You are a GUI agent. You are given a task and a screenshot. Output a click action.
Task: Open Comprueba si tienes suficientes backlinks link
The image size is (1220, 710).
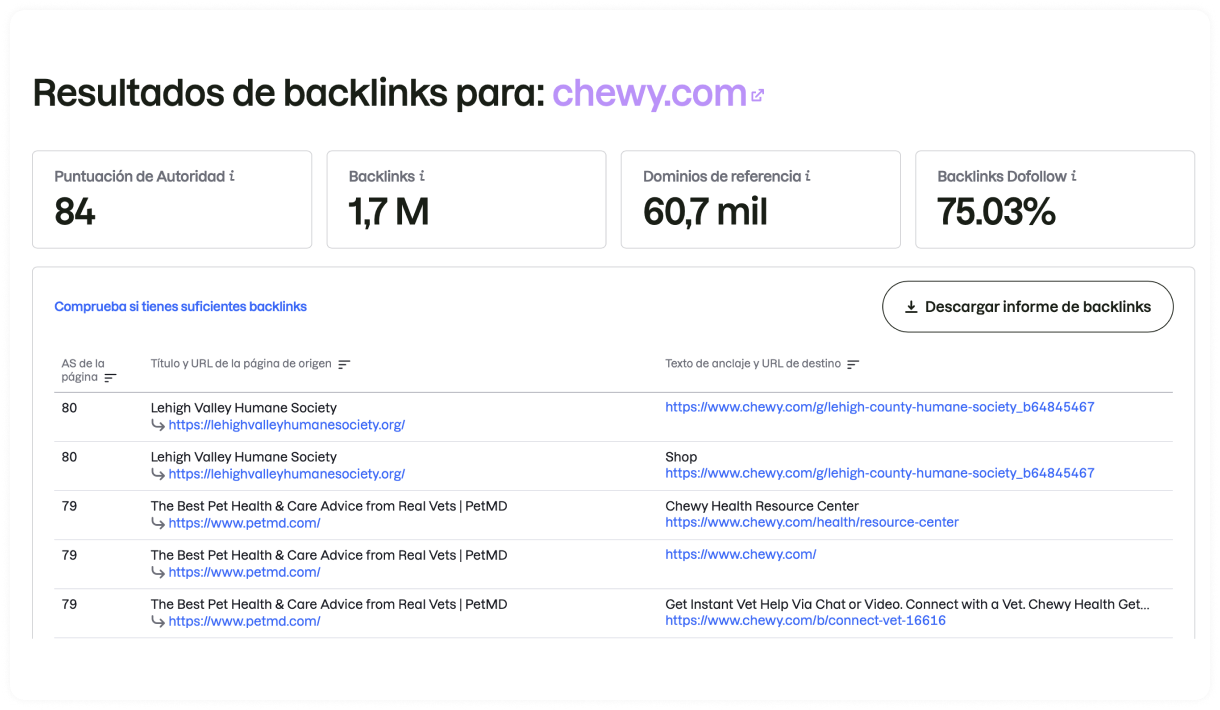(x=180, y=307)
